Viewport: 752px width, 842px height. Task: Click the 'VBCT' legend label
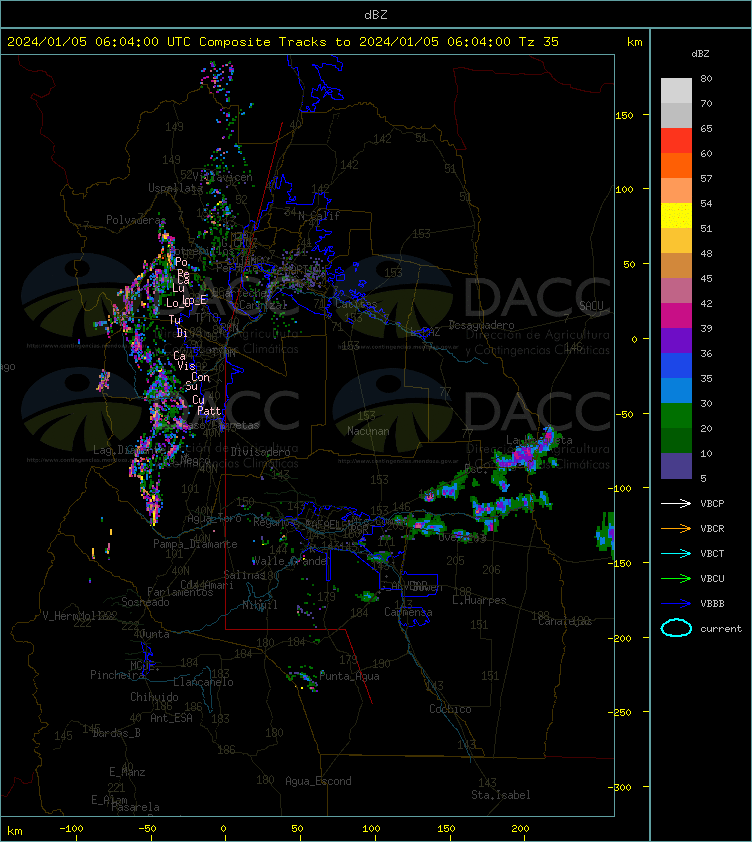[x=712, y=554]
